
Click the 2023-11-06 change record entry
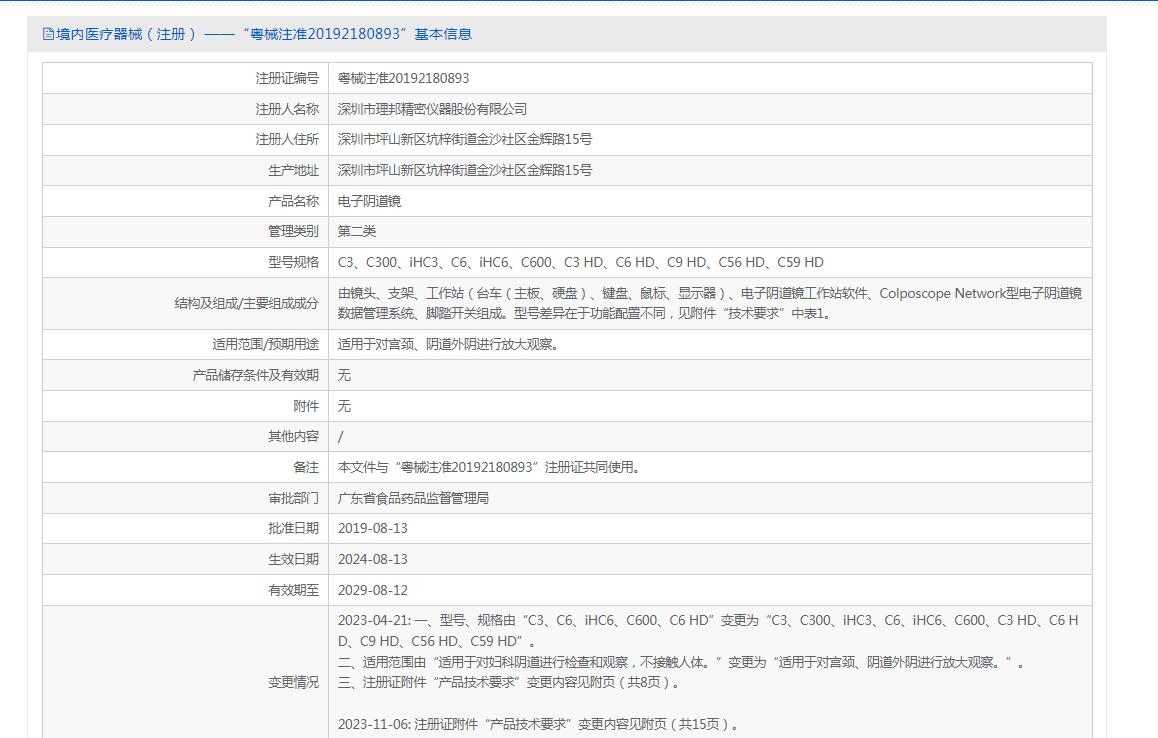tap(538, 724)
